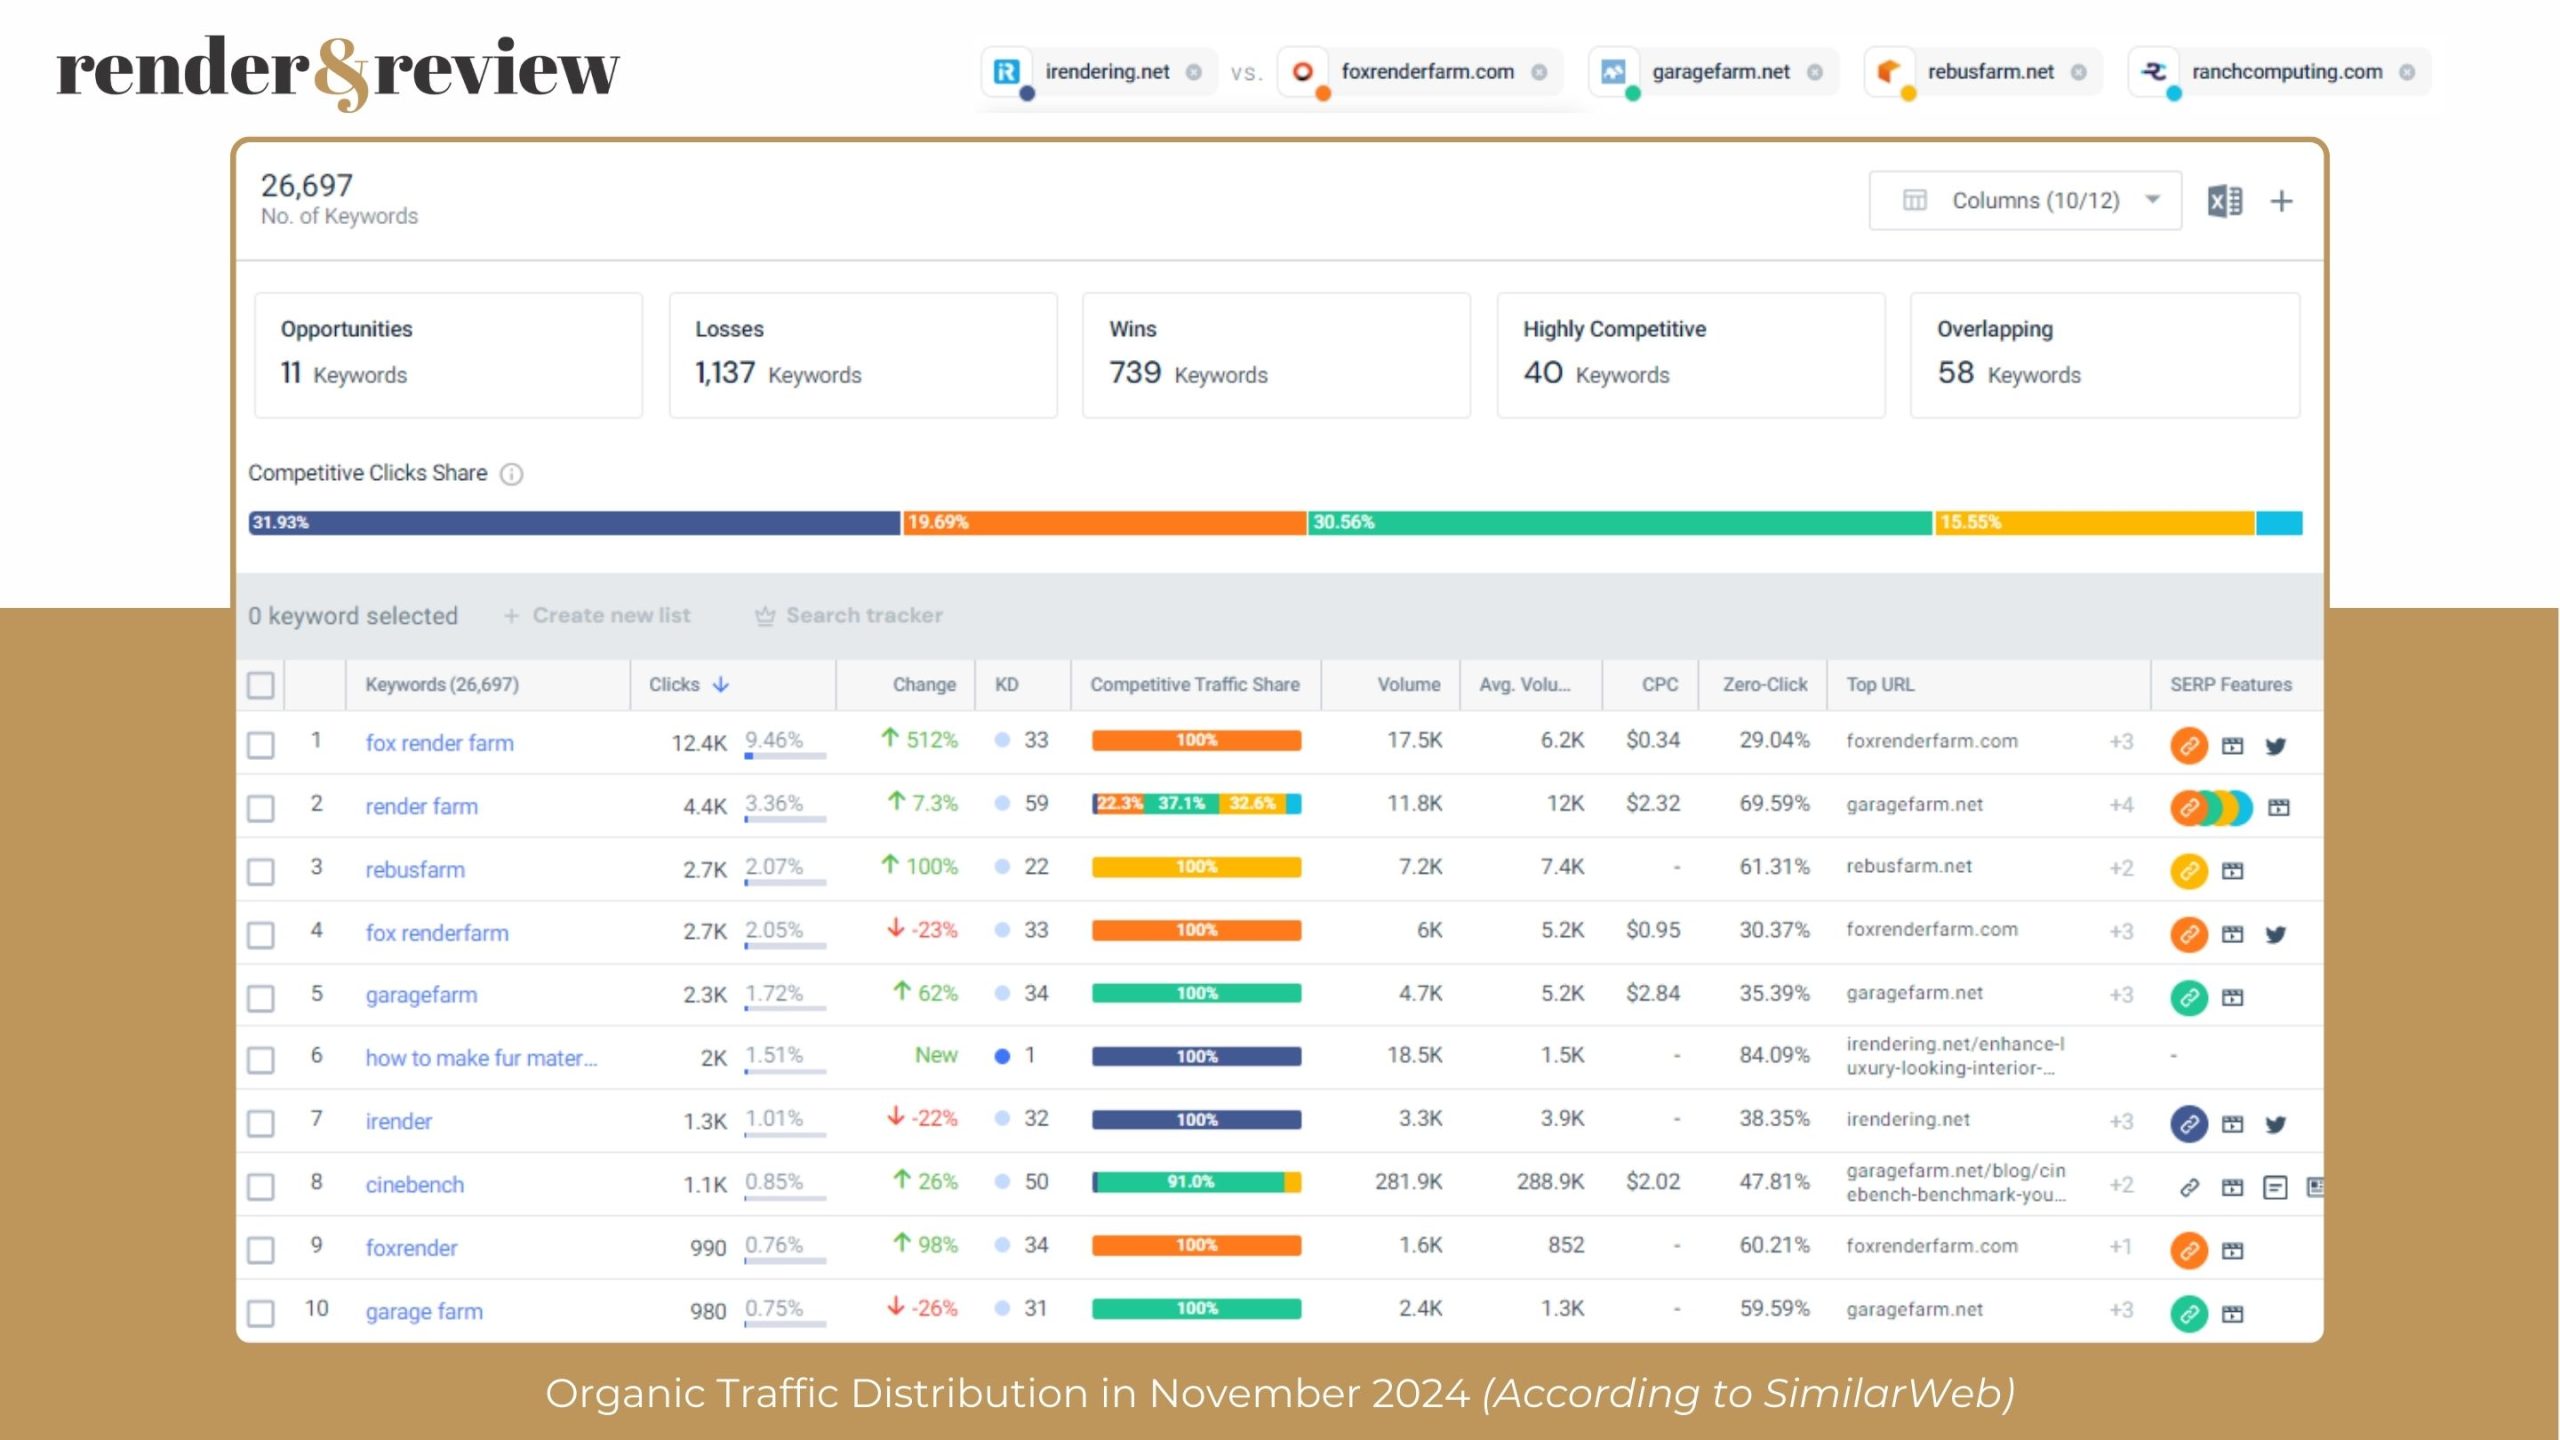Click rebusfarm.net site logo icon
The height and width of the screenshot is (1440, 2560).
[x=1889, y=71]
